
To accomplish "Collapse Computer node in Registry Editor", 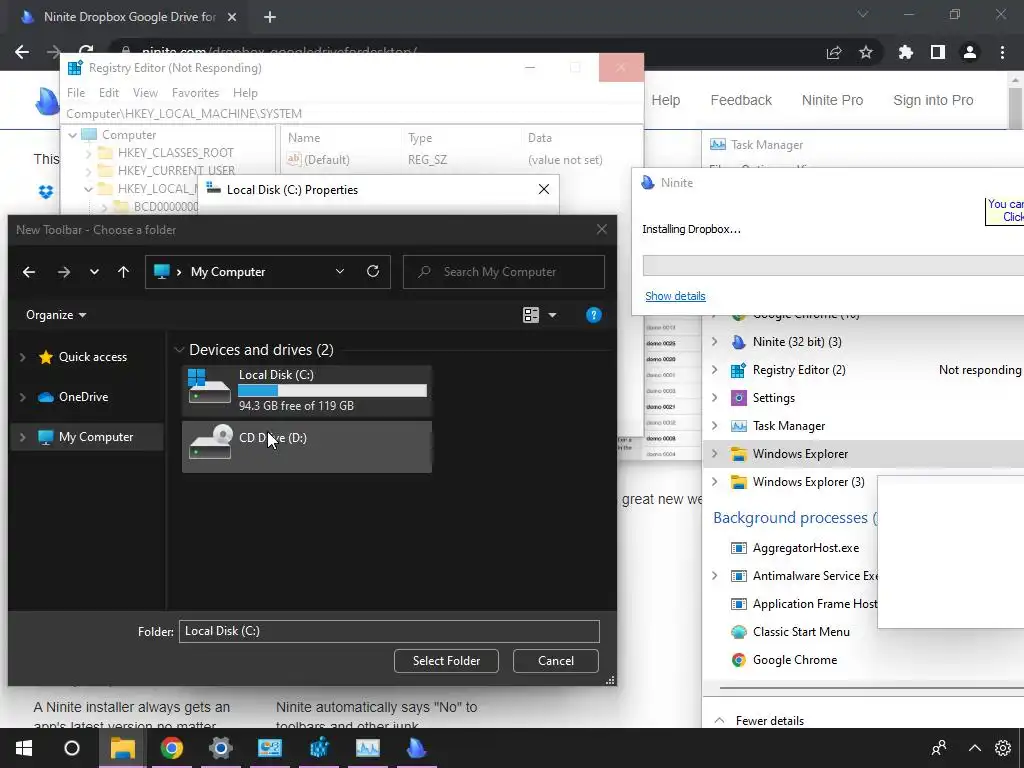I will click(72, 135).
